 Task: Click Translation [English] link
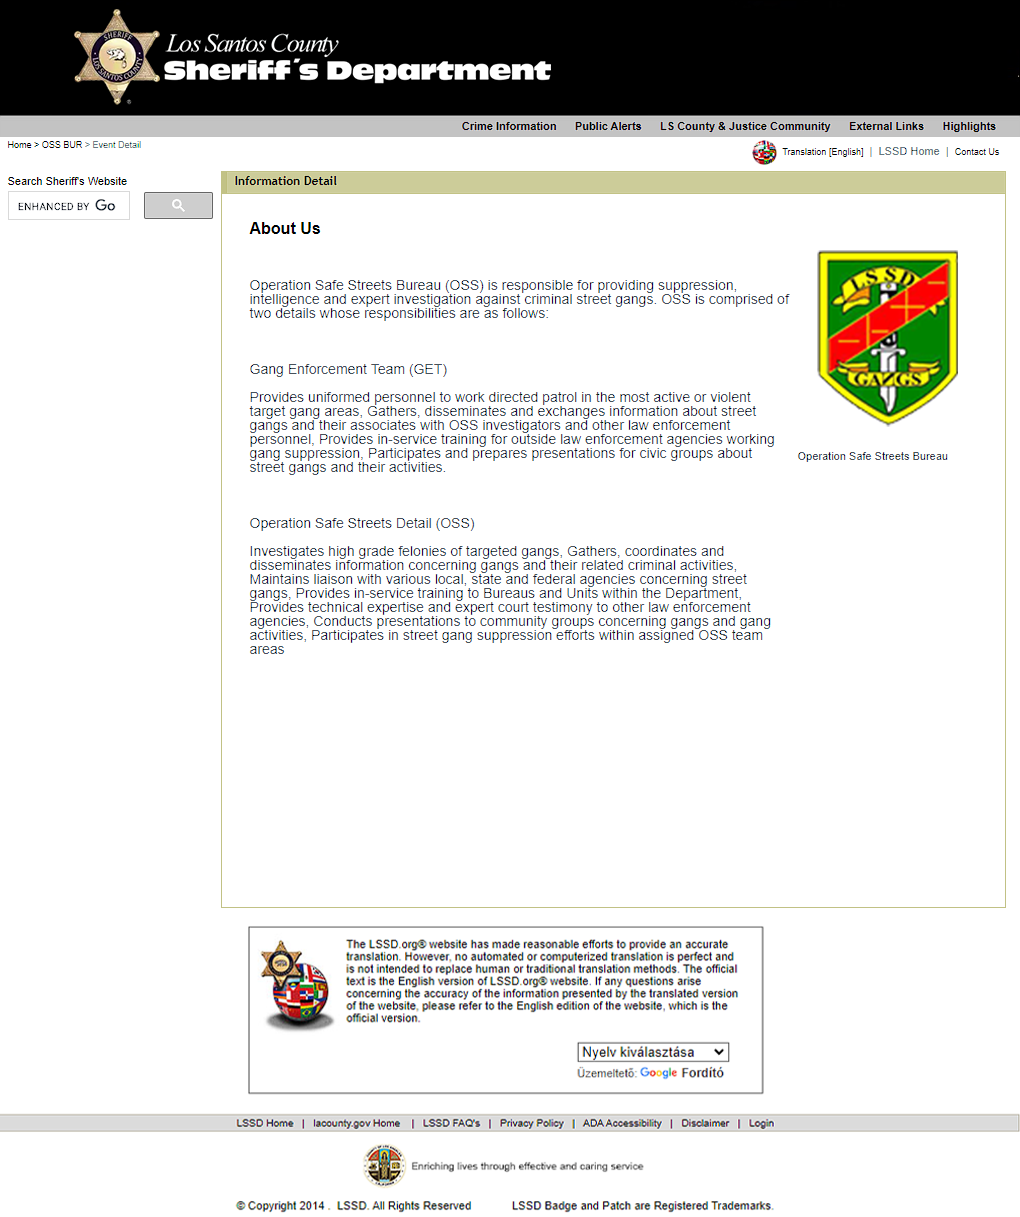click(x=822, y=152)
